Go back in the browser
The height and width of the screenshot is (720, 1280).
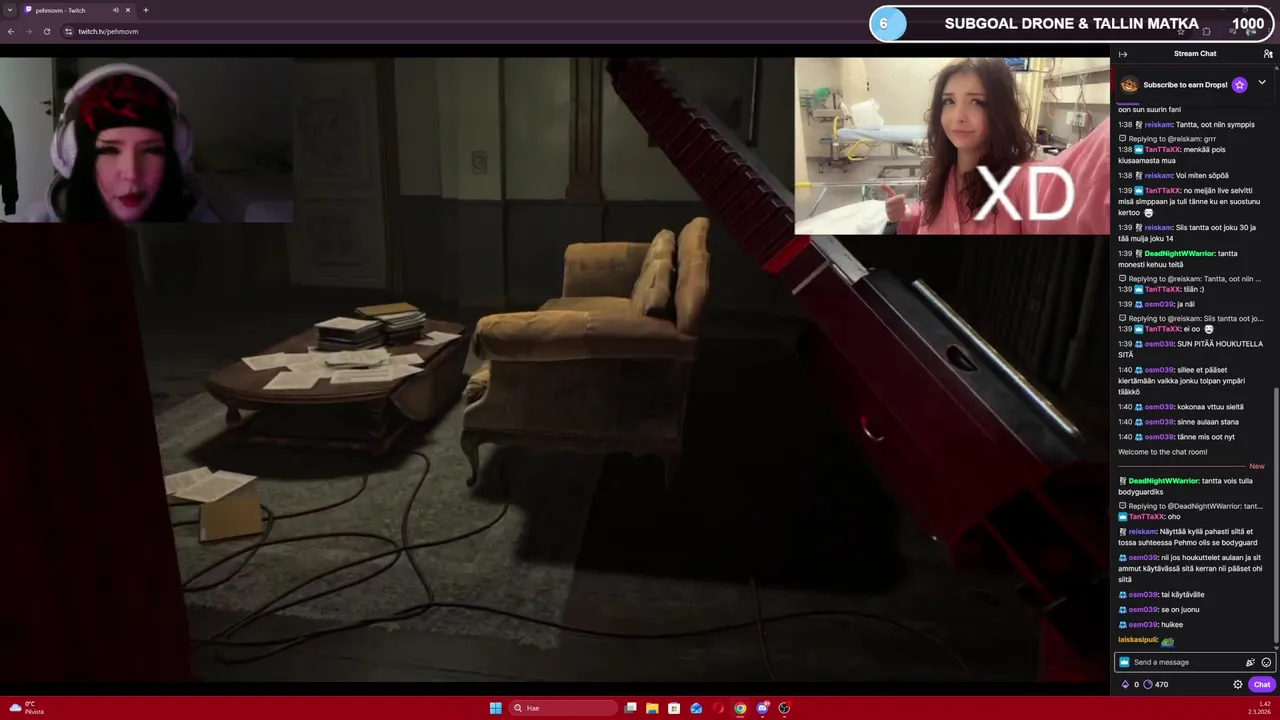pos(11,31)
